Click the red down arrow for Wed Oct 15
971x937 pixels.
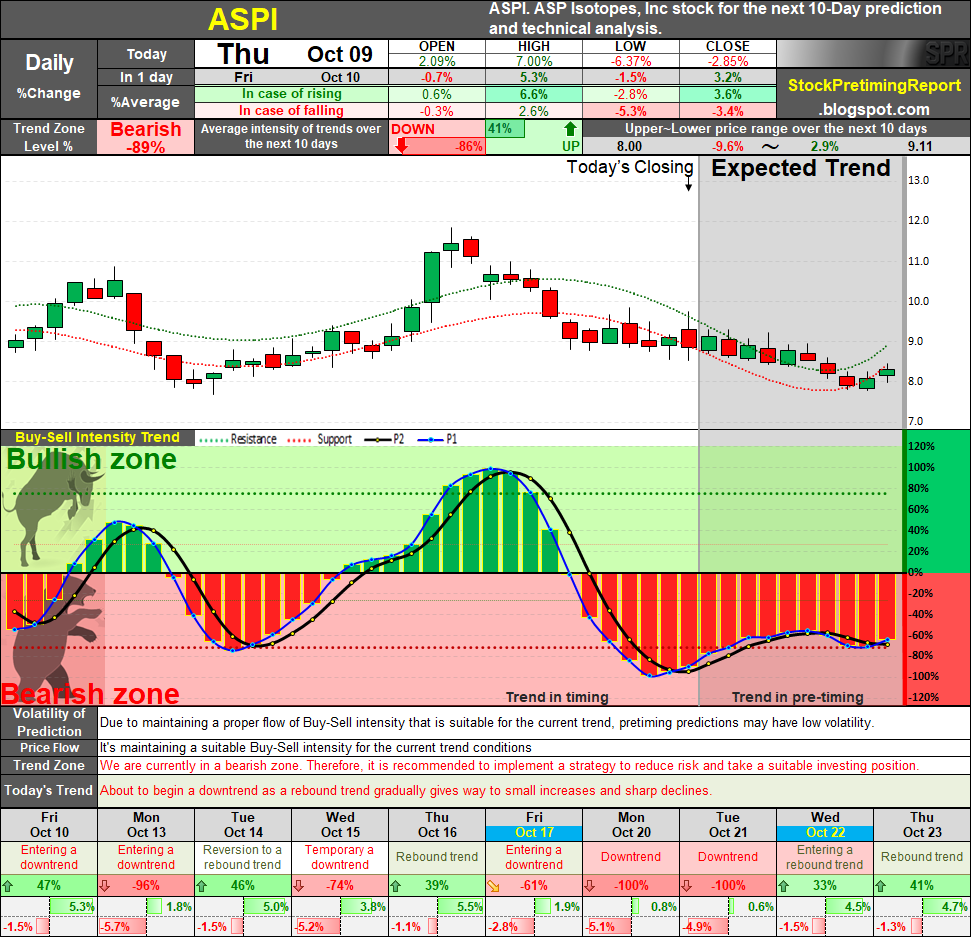click(x=298, y=886)
